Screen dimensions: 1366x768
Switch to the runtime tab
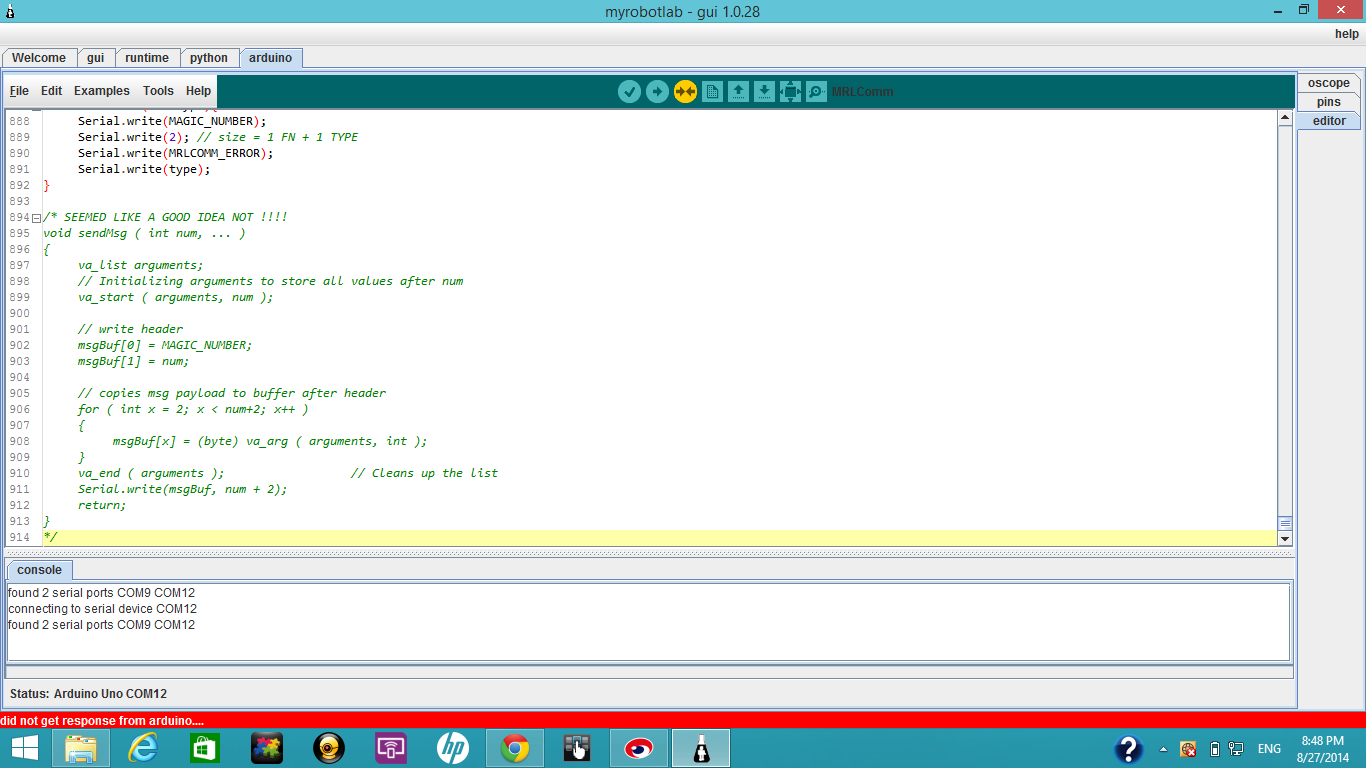pos(147,58)
